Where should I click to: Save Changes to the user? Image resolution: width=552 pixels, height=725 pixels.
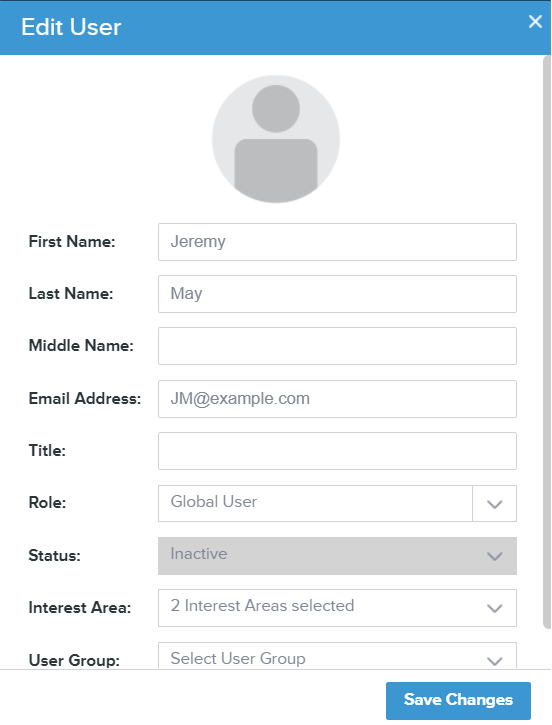click(458, 700)
